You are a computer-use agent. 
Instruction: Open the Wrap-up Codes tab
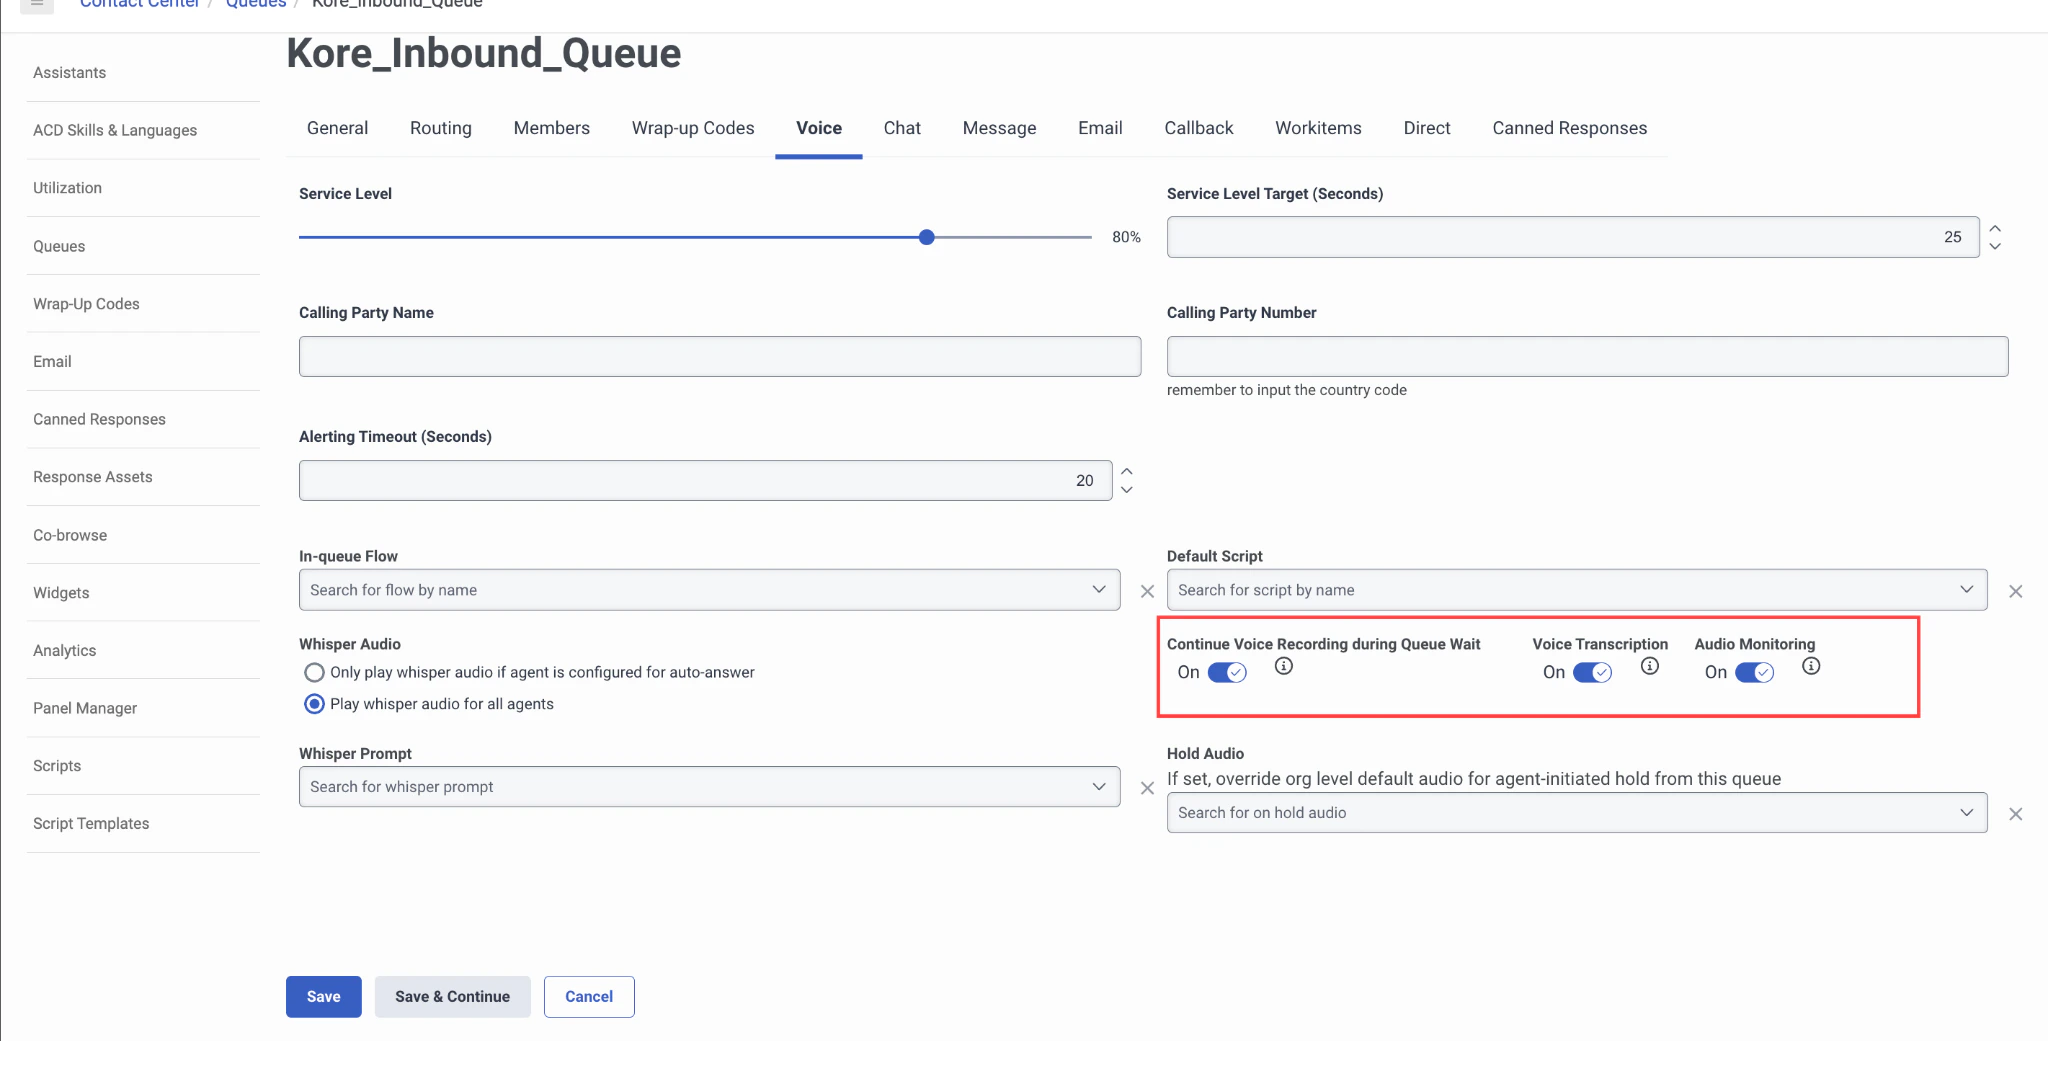(x=693, y=128)
